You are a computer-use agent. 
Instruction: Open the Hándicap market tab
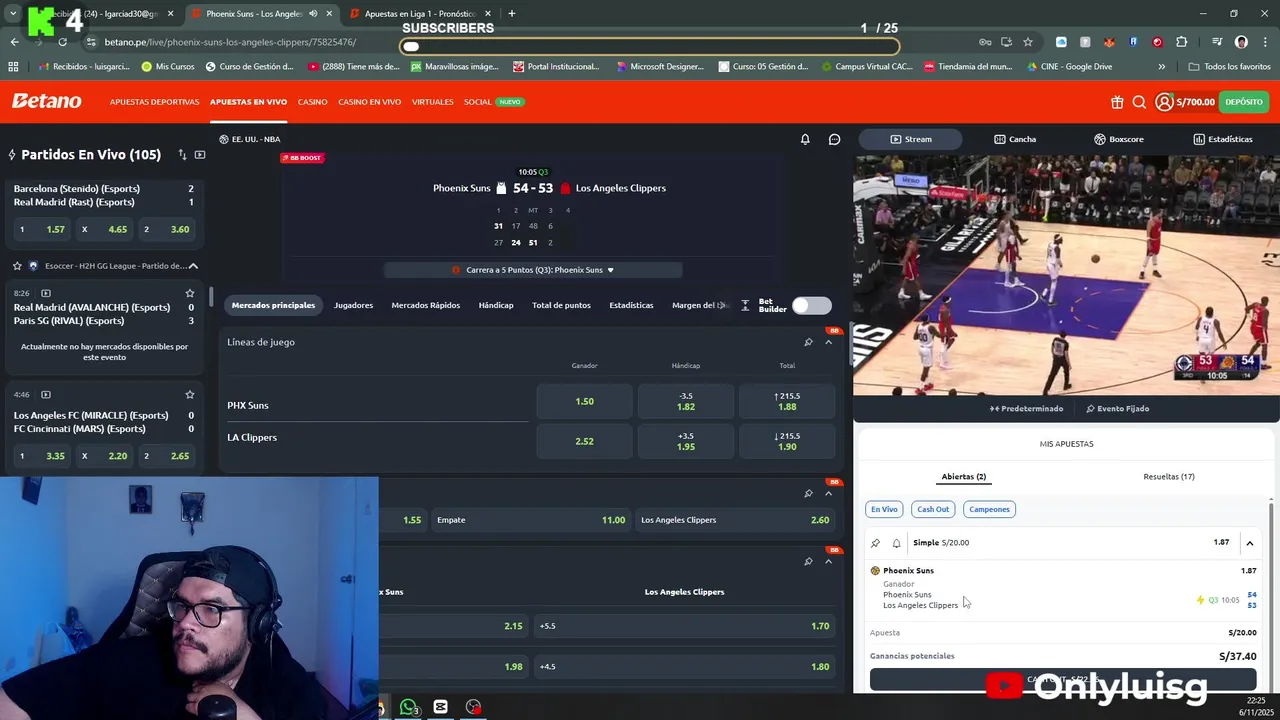tap(496, 305)
